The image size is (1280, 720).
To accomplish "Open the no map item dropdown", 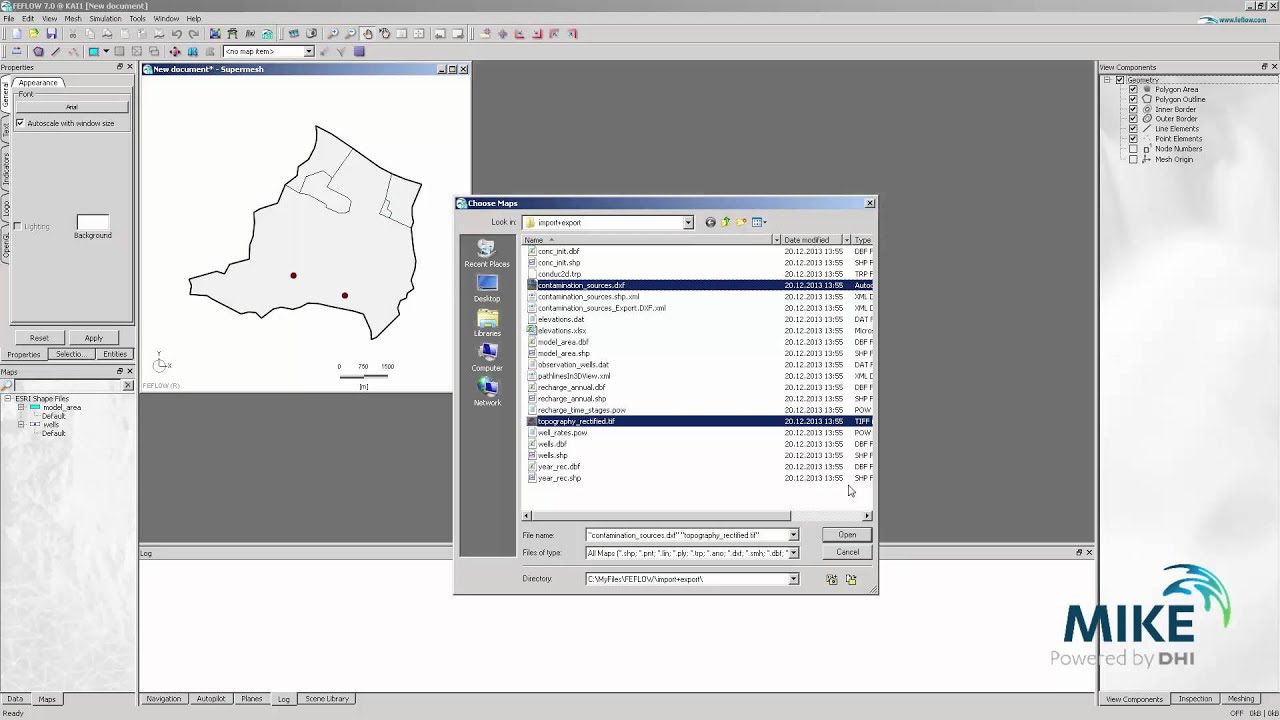I will (309, 52).
